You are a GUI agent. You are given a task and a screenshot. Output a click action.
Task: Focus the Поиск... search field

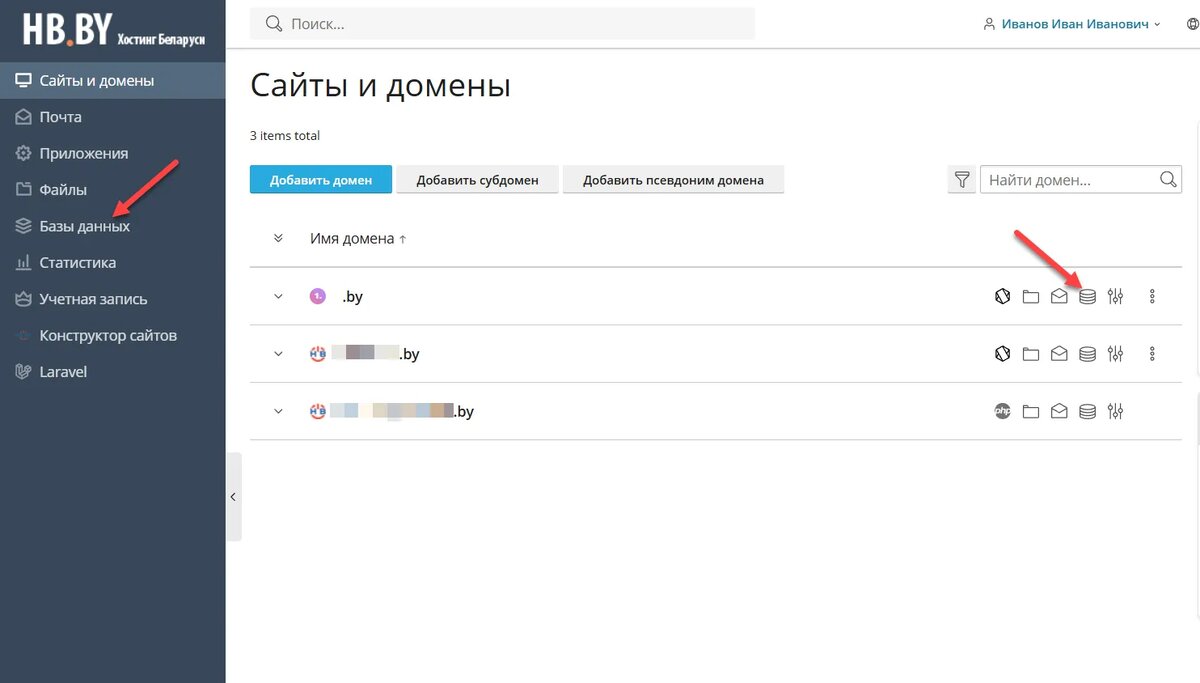click(x=502, y=23)
